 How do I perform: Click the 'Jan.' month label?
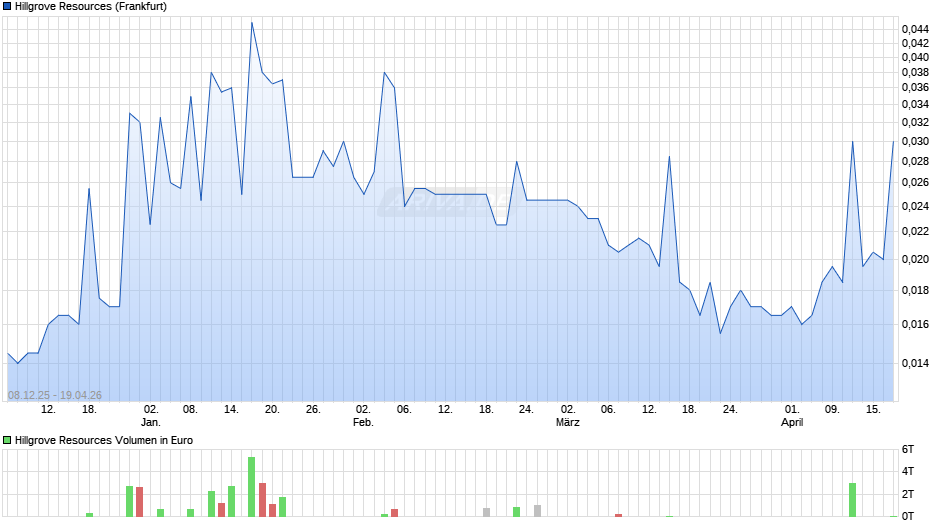click(150, 422)
